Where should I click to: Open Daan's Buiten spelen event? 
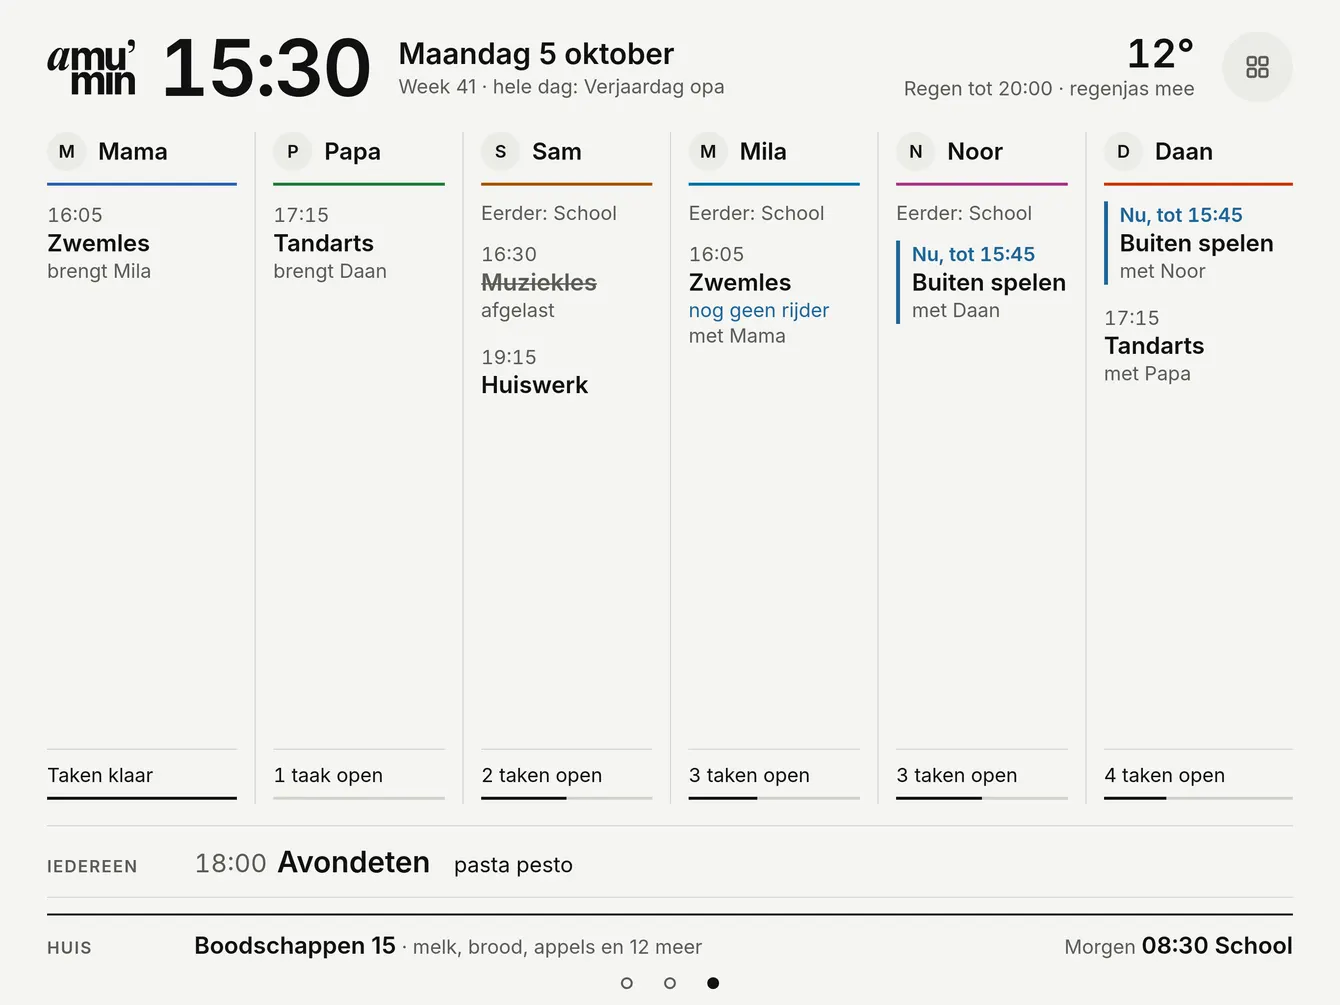[1198, 243]
